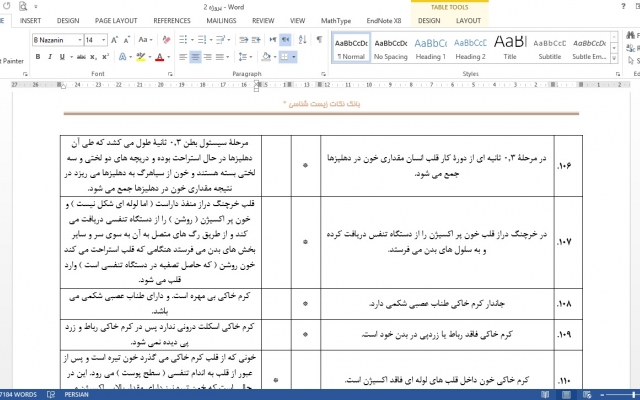Switch to Read Mode view

545,395
